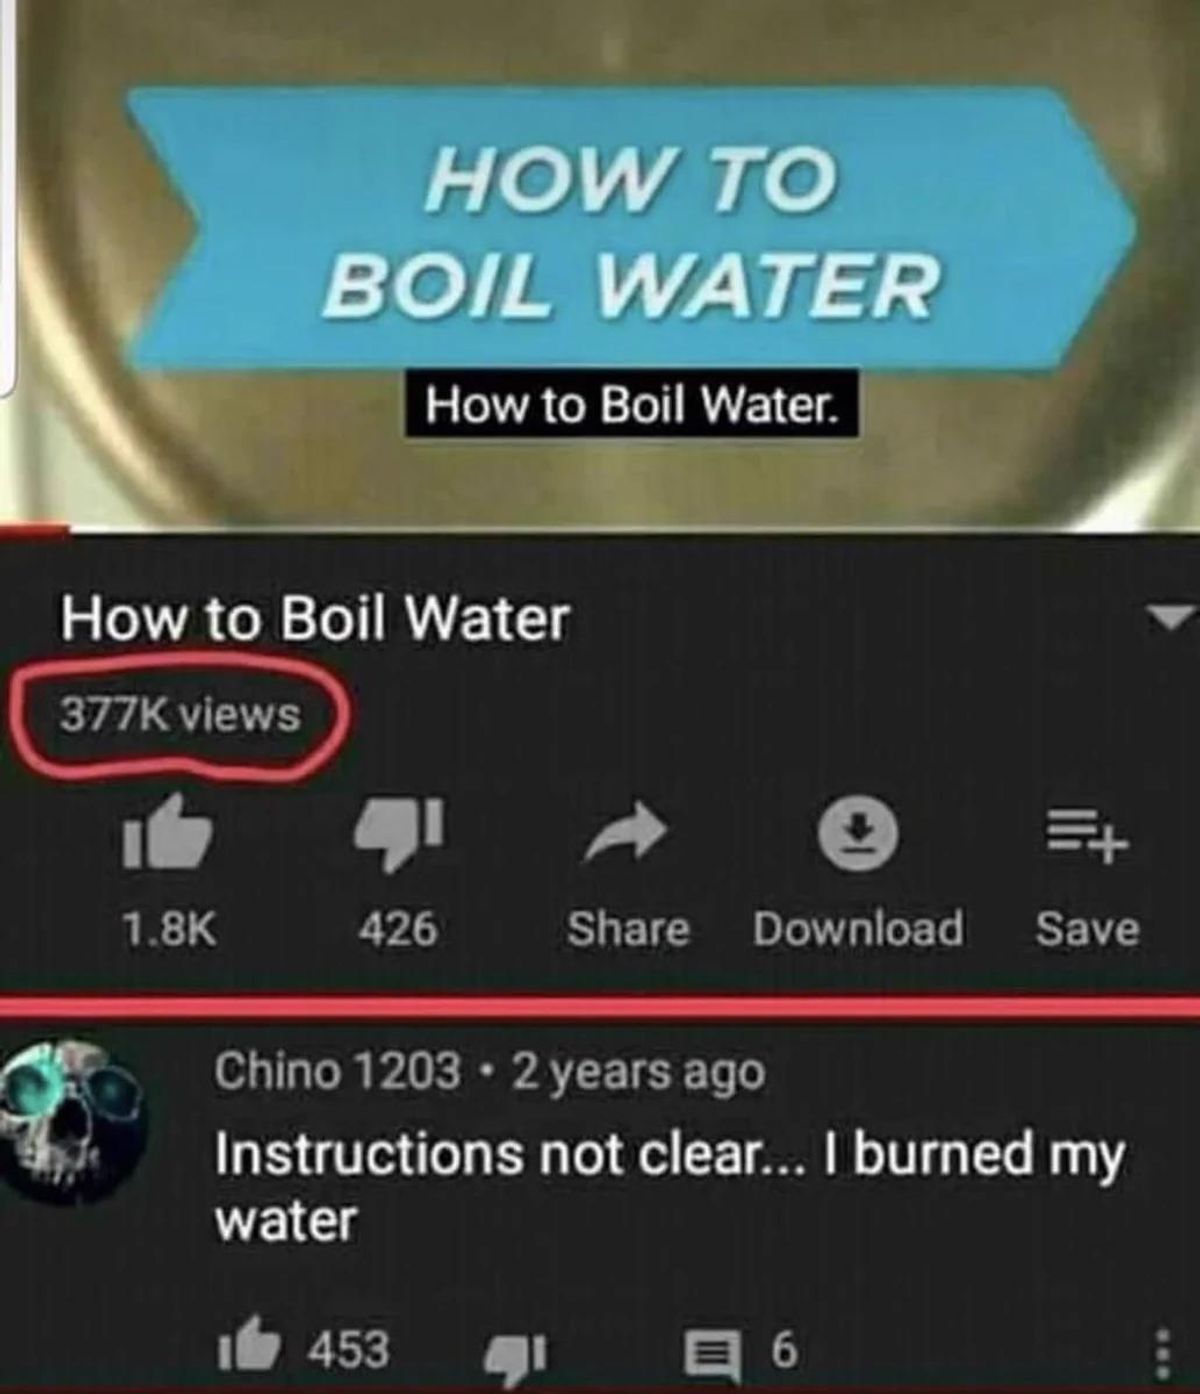The image size is (1200, 1394).
Task: Open the Share arrow icon
Action: click(626, 832)
